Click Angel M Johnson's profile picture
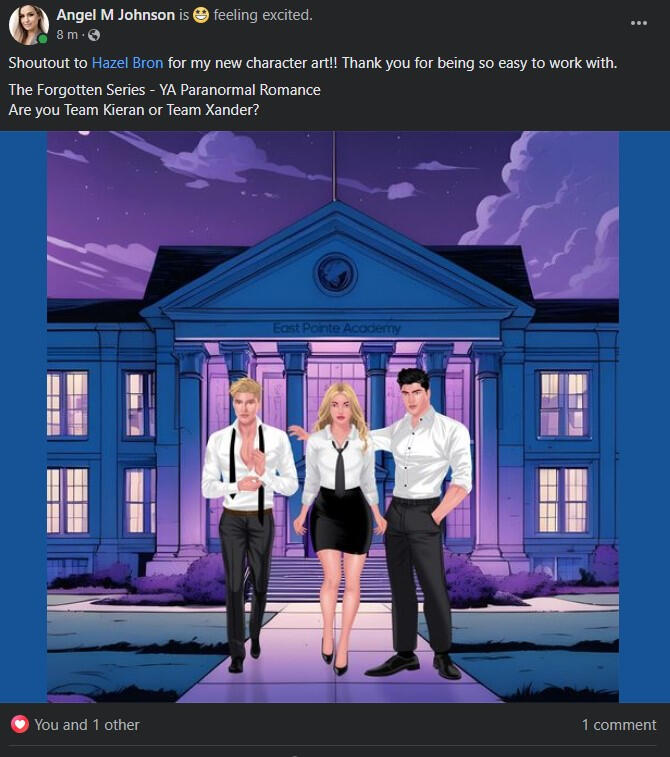670x757 pixels. (x=29, y=25)
